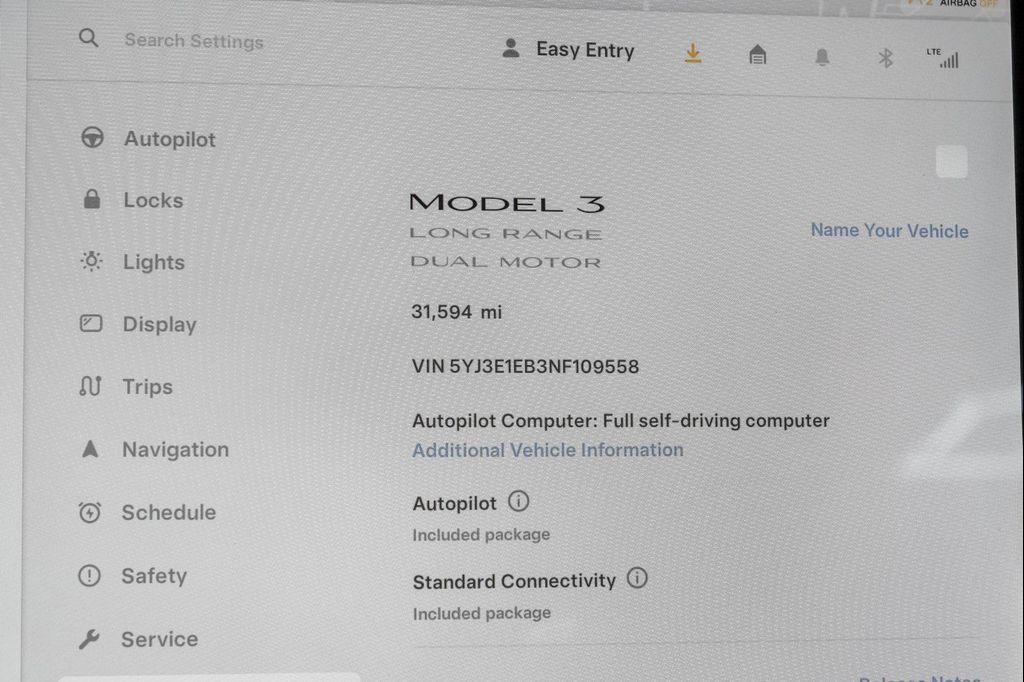Tap the LTE signal strength indicator
This screenshot has width=1024, height=682.
pos(942,58)
